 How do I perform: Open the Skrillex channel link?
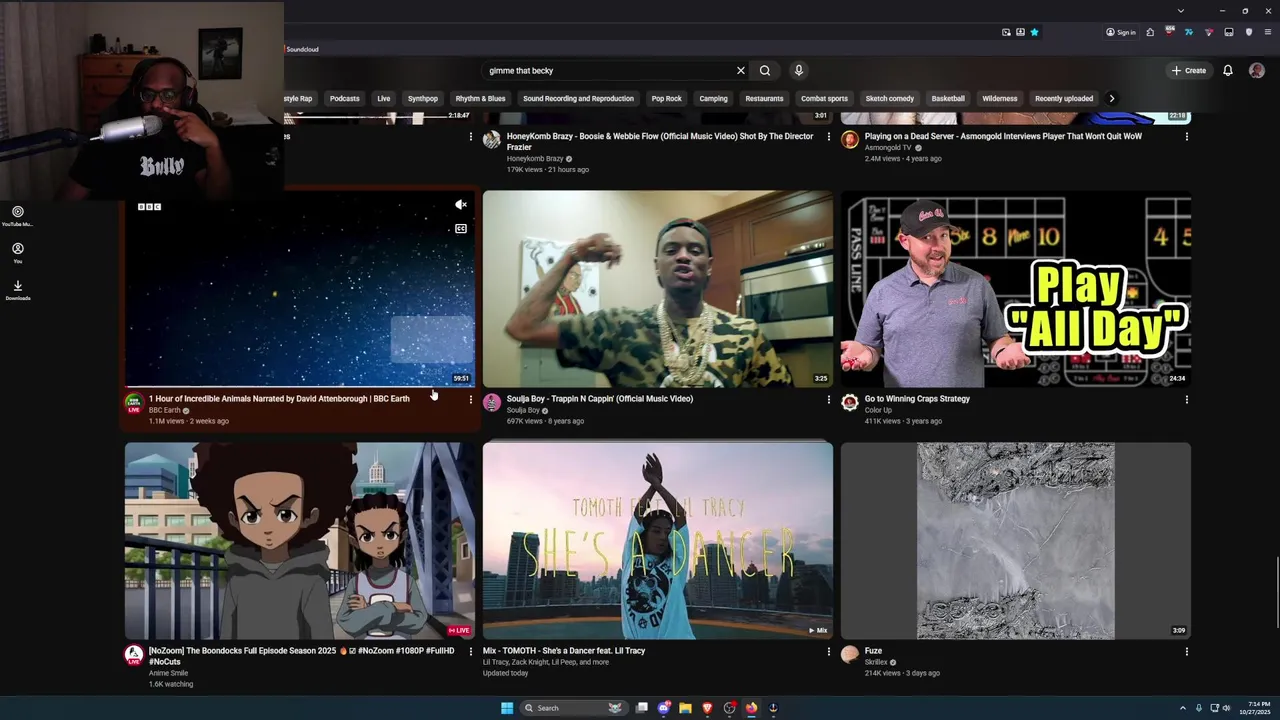point(876,662)
